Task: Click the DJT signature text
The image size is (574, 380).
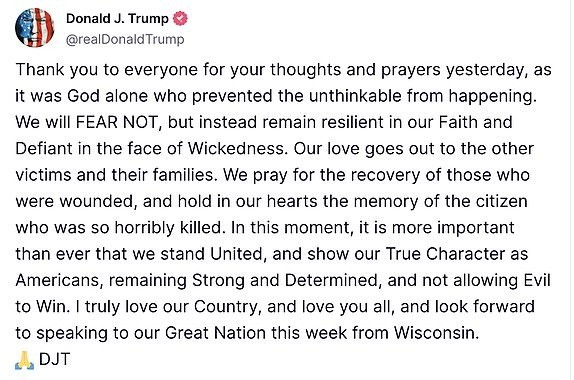Action: coord(54,359)
